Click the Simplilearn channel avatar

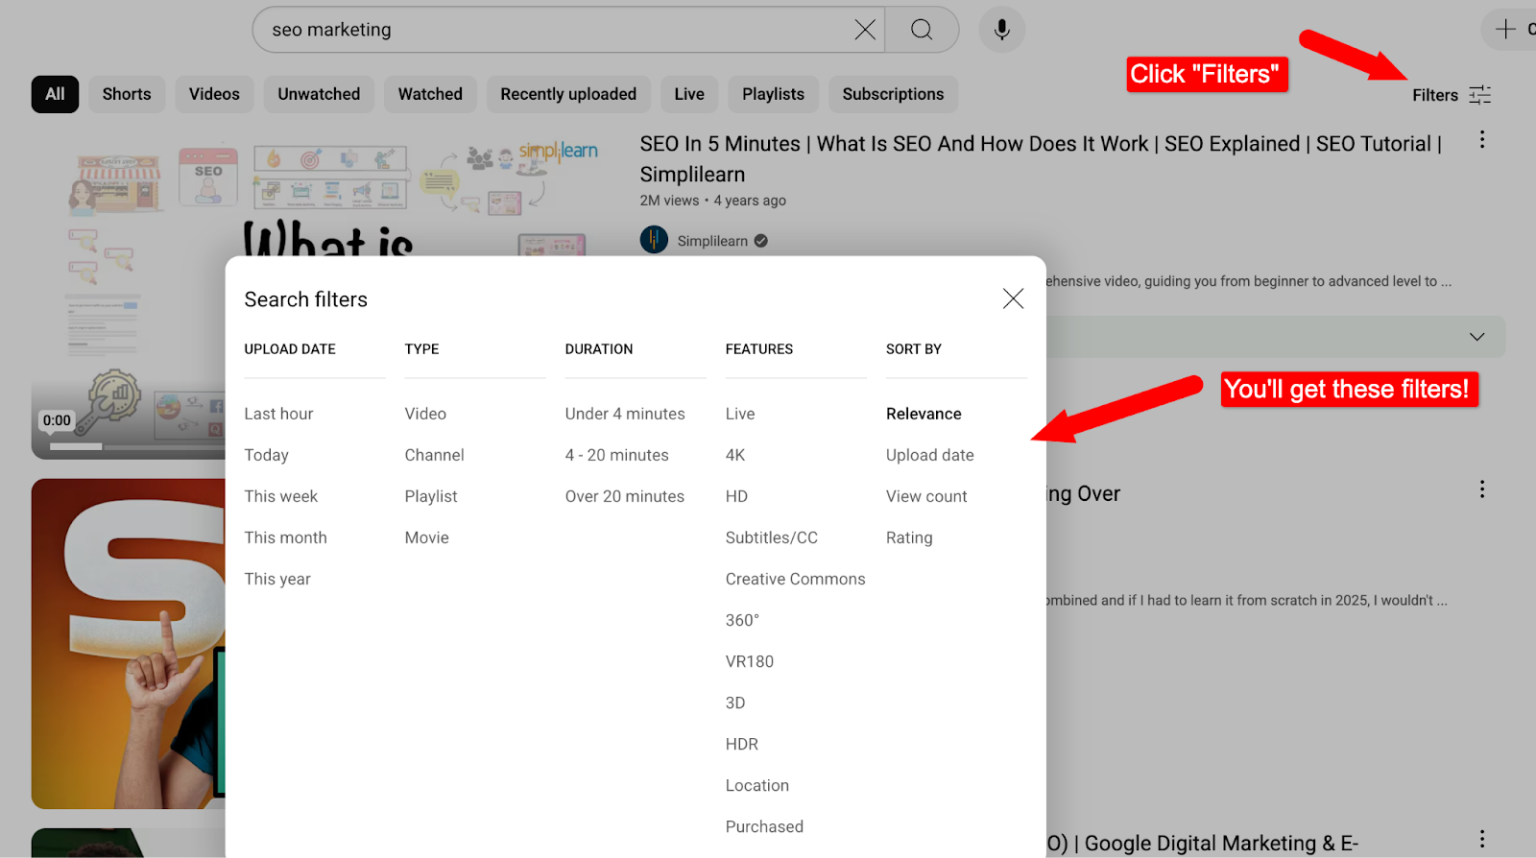[653, 240]
